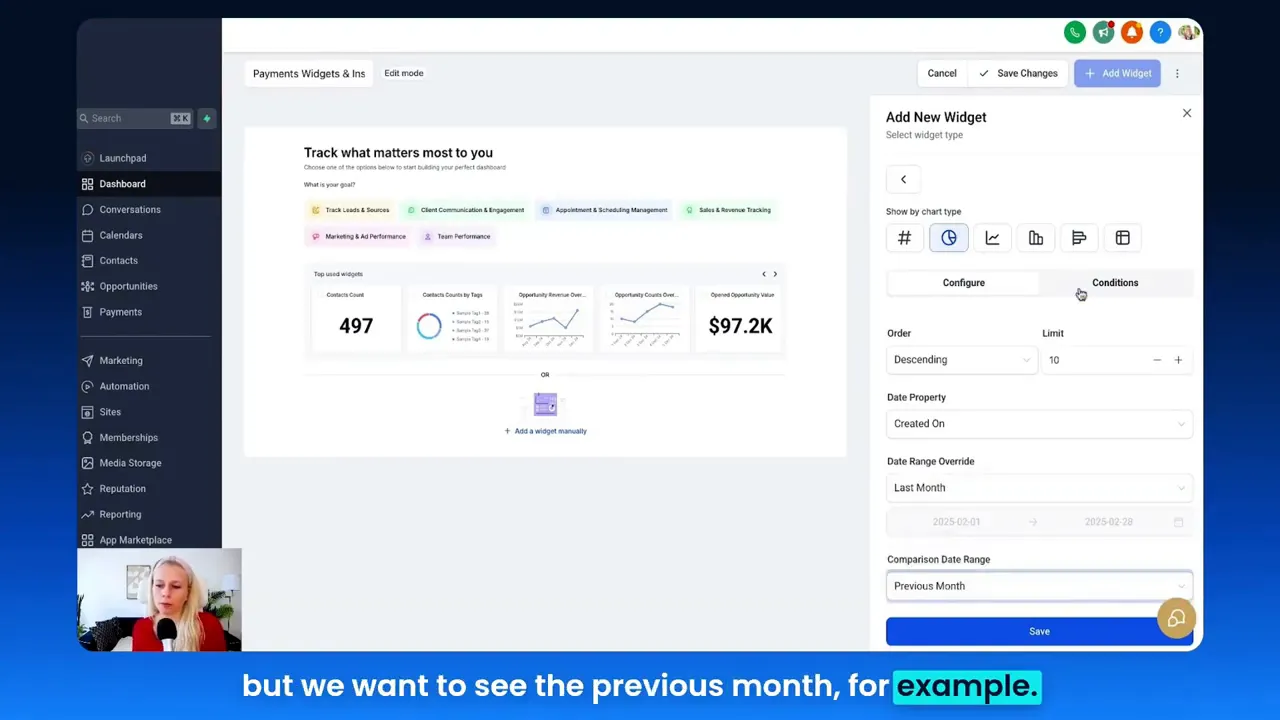The width and height of the screenshot is (1280, 720).
Task: Open Dashboard in the sidebar
Action: click(x=149, y=184)
